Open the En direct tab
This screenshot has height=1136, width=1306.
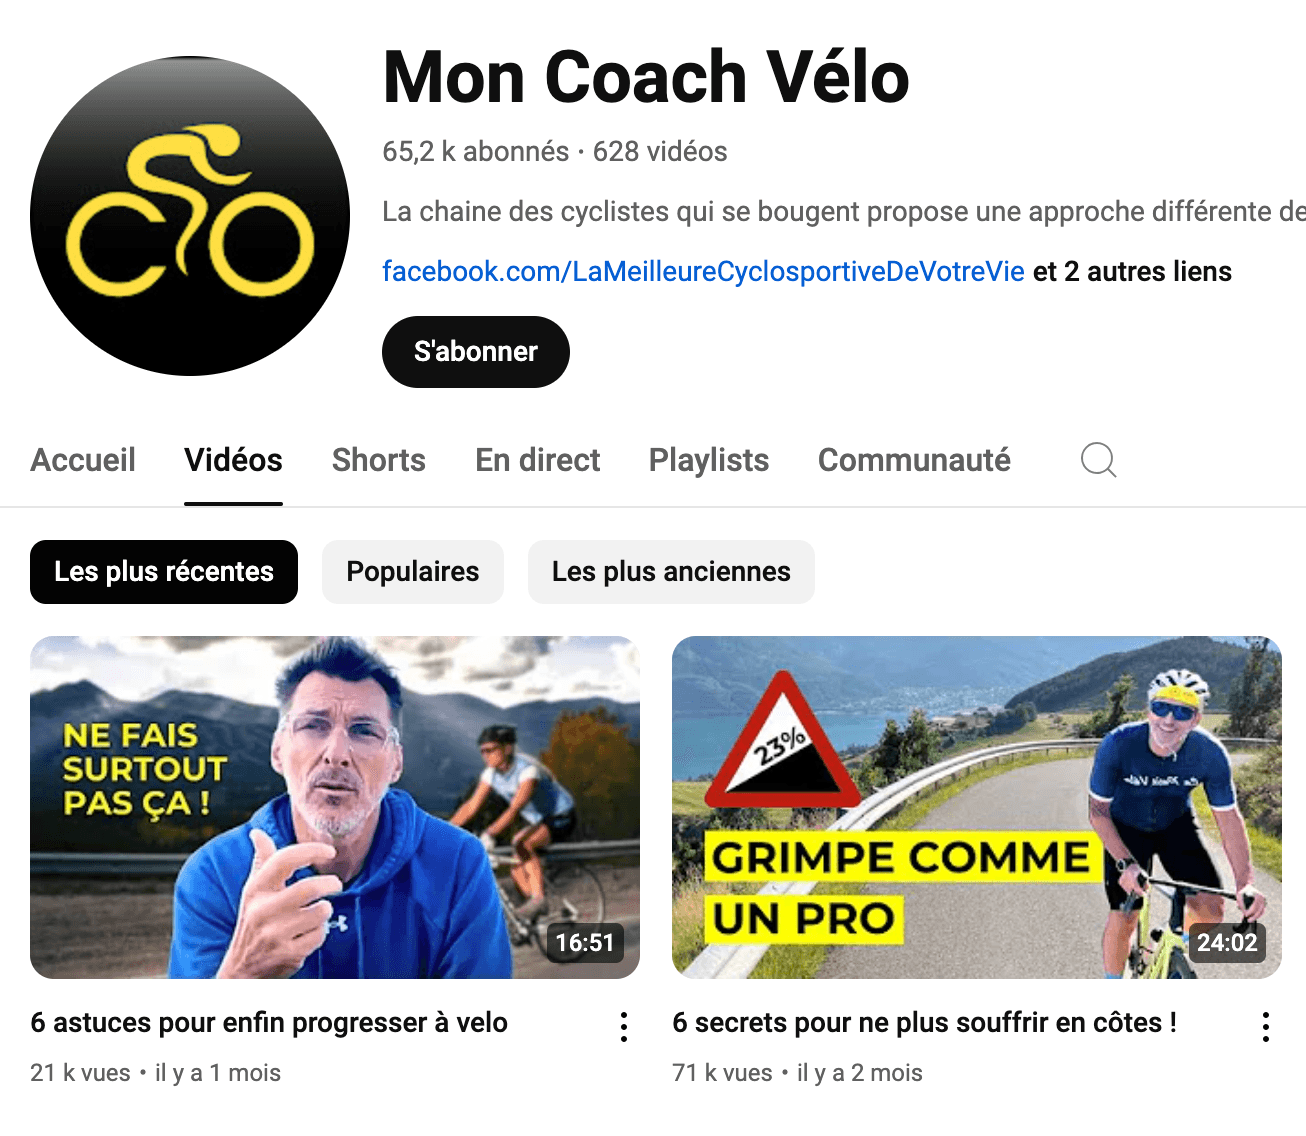pyautogui.click(x=538, y=460)
